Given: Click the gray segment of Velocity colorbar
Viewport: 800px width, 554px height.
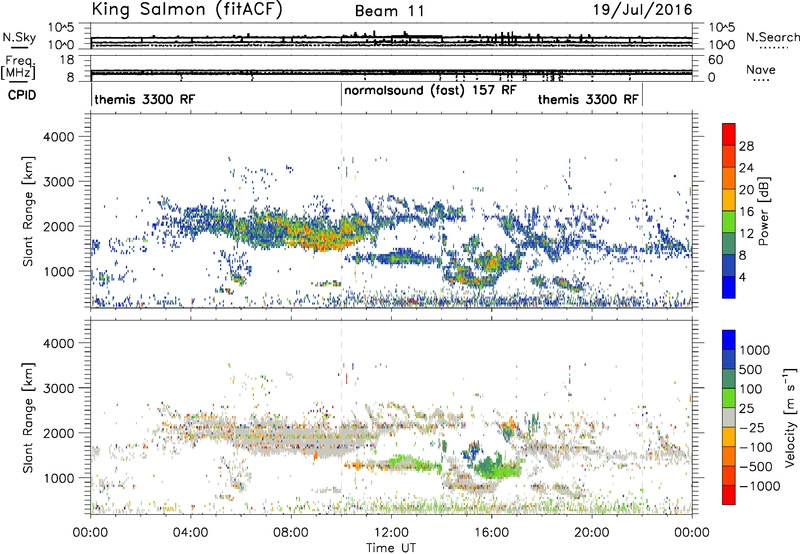Looking at the screenshot, I should (729, 417).
